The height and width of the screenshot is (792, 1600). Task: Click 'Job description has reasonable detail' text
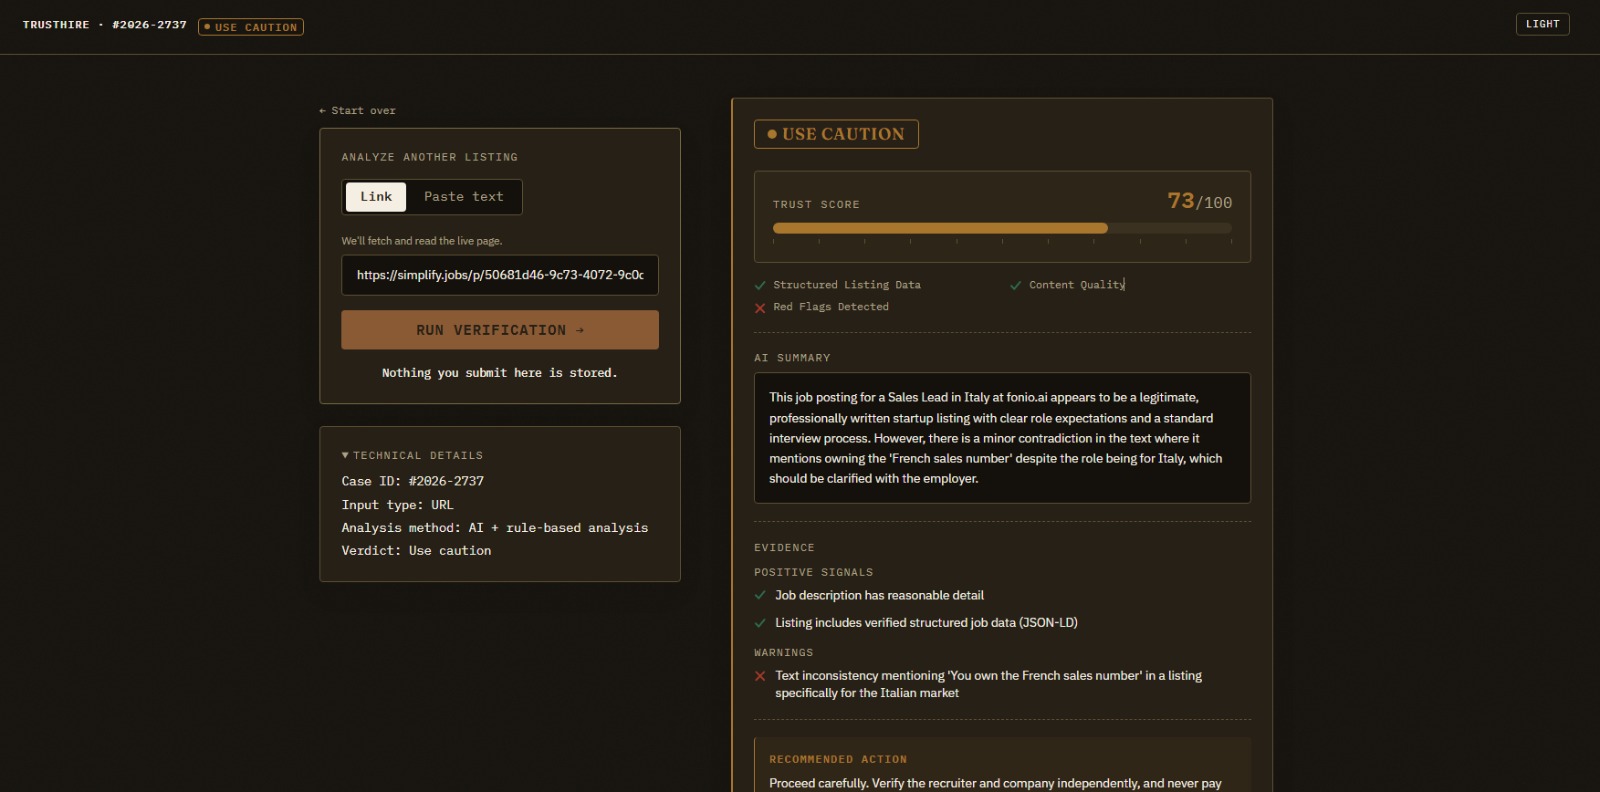click(879, 595)
